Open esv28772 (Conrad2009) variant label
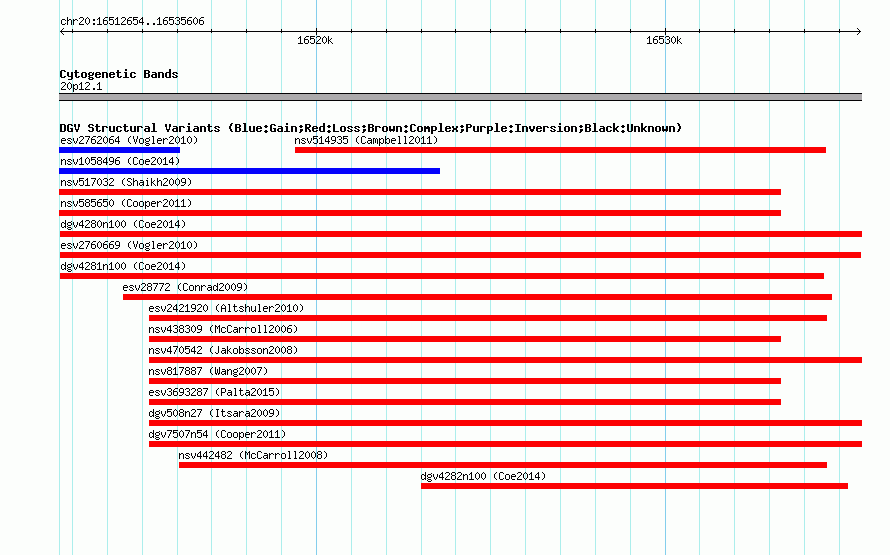Screen dimensions: 890x555 click(186, 287)
